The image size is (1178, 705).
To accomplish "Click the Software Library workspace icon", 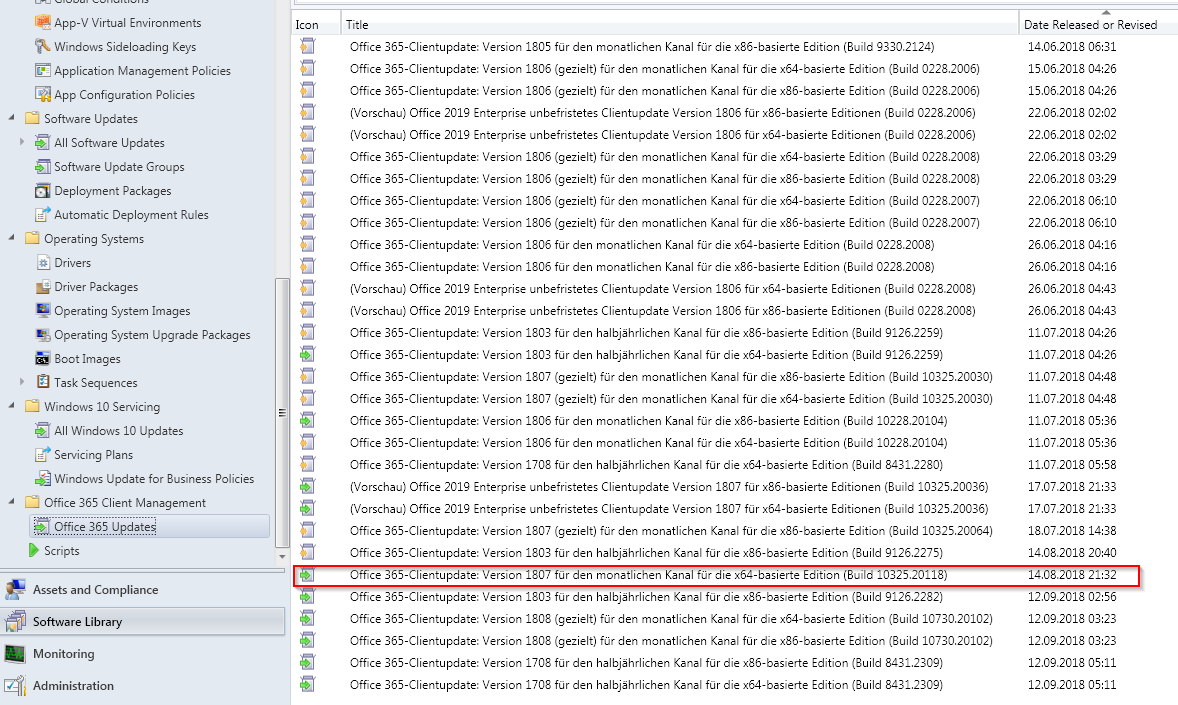I will pyautogui.click(x=15, y=622).
